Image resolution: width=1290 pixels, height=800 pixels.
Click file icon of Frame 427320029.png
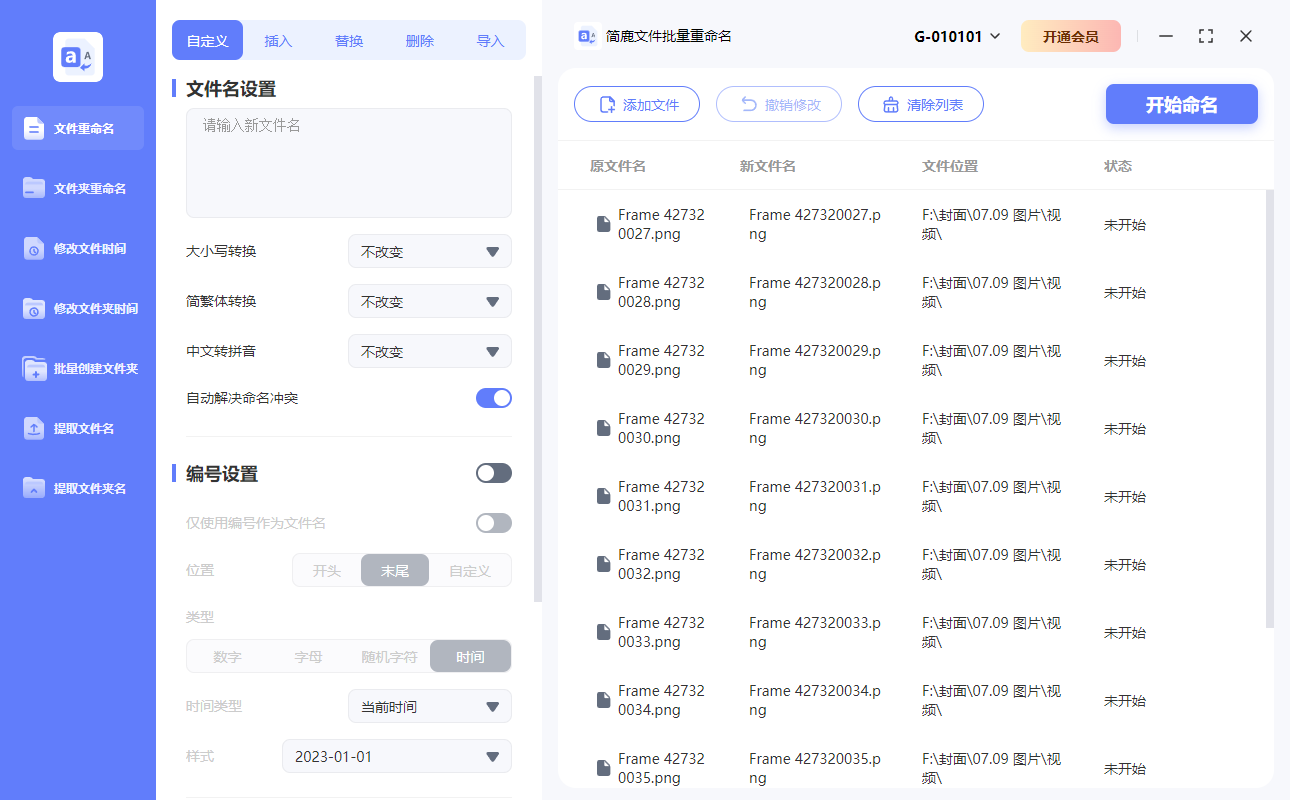coord(603,360)
